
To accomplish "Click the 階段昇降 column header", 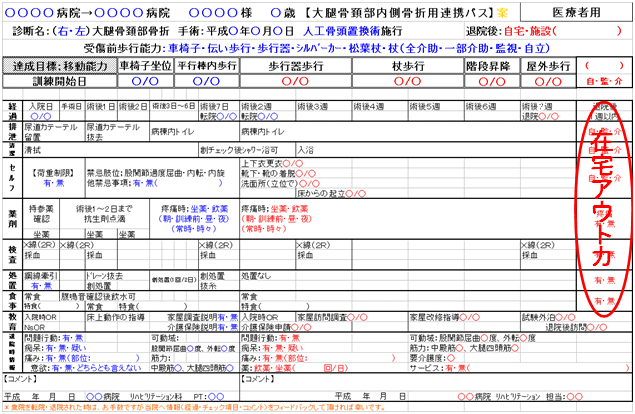I will pyautogui.click(x=483, y=66).
